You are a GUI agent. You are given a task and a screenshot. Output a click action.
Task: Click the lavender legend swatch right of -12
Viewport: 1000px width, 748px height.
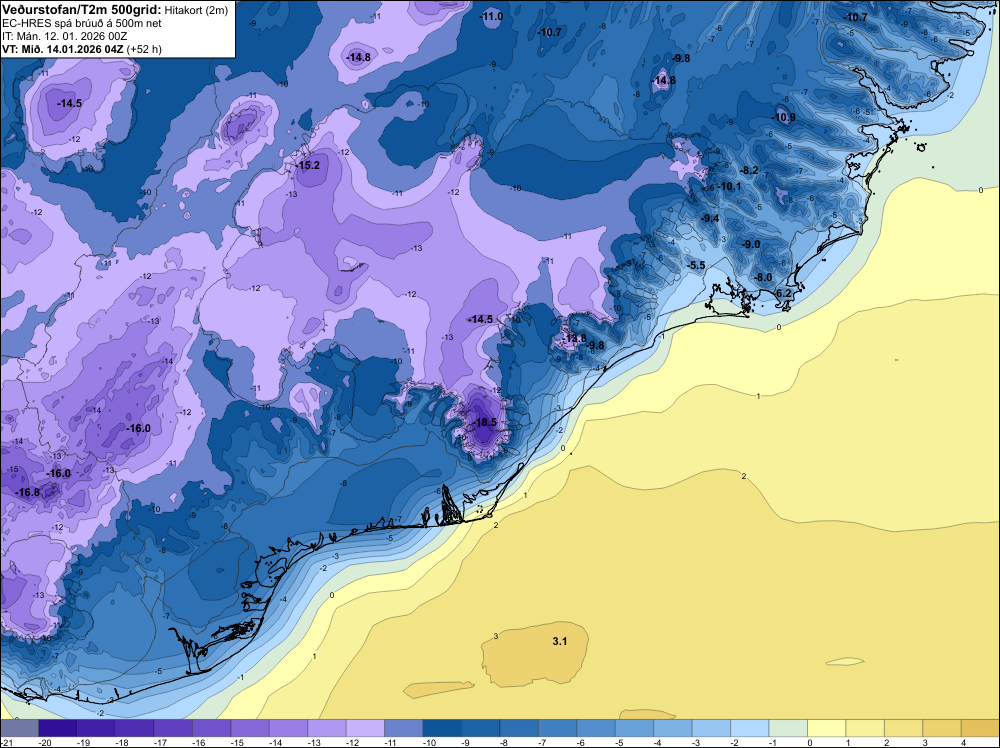point(365,728)
